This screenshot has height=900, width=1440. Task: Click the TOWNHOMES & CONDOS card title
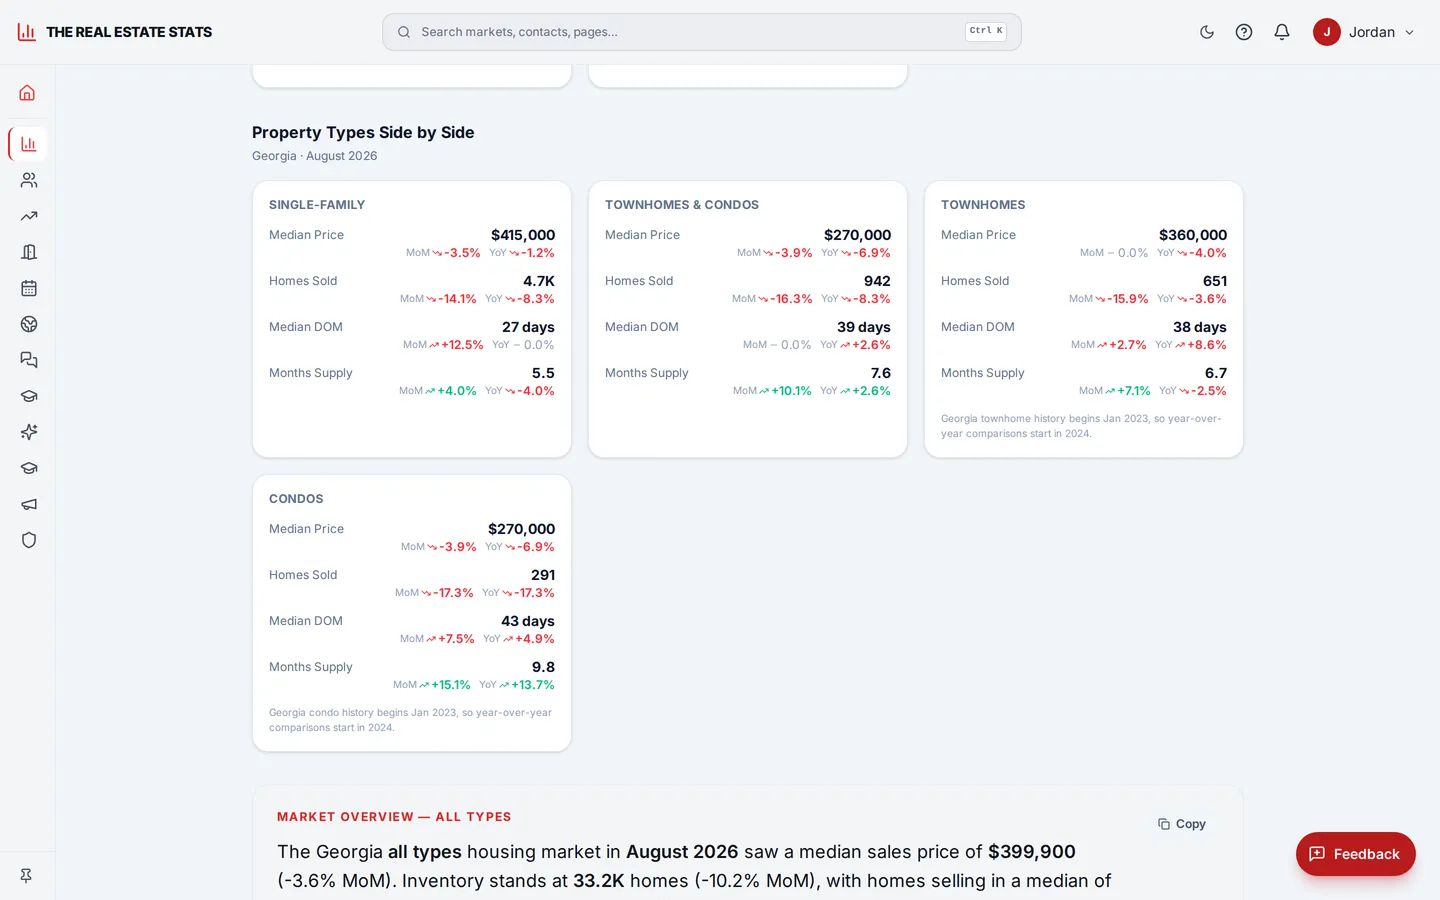point(682,205)
